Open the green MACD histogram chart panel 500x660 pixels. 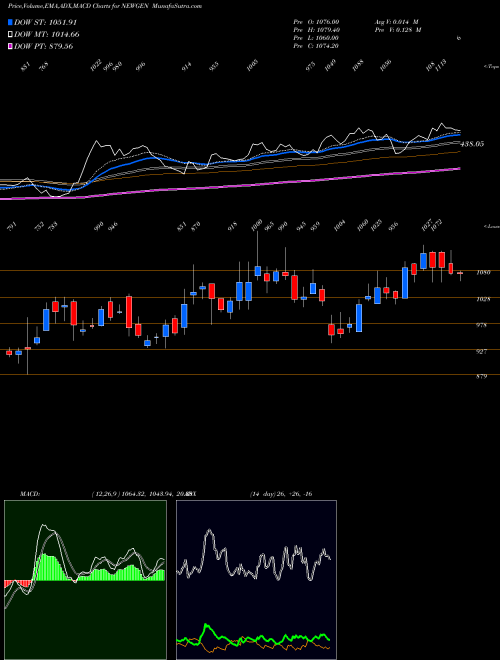coord(85,580)
